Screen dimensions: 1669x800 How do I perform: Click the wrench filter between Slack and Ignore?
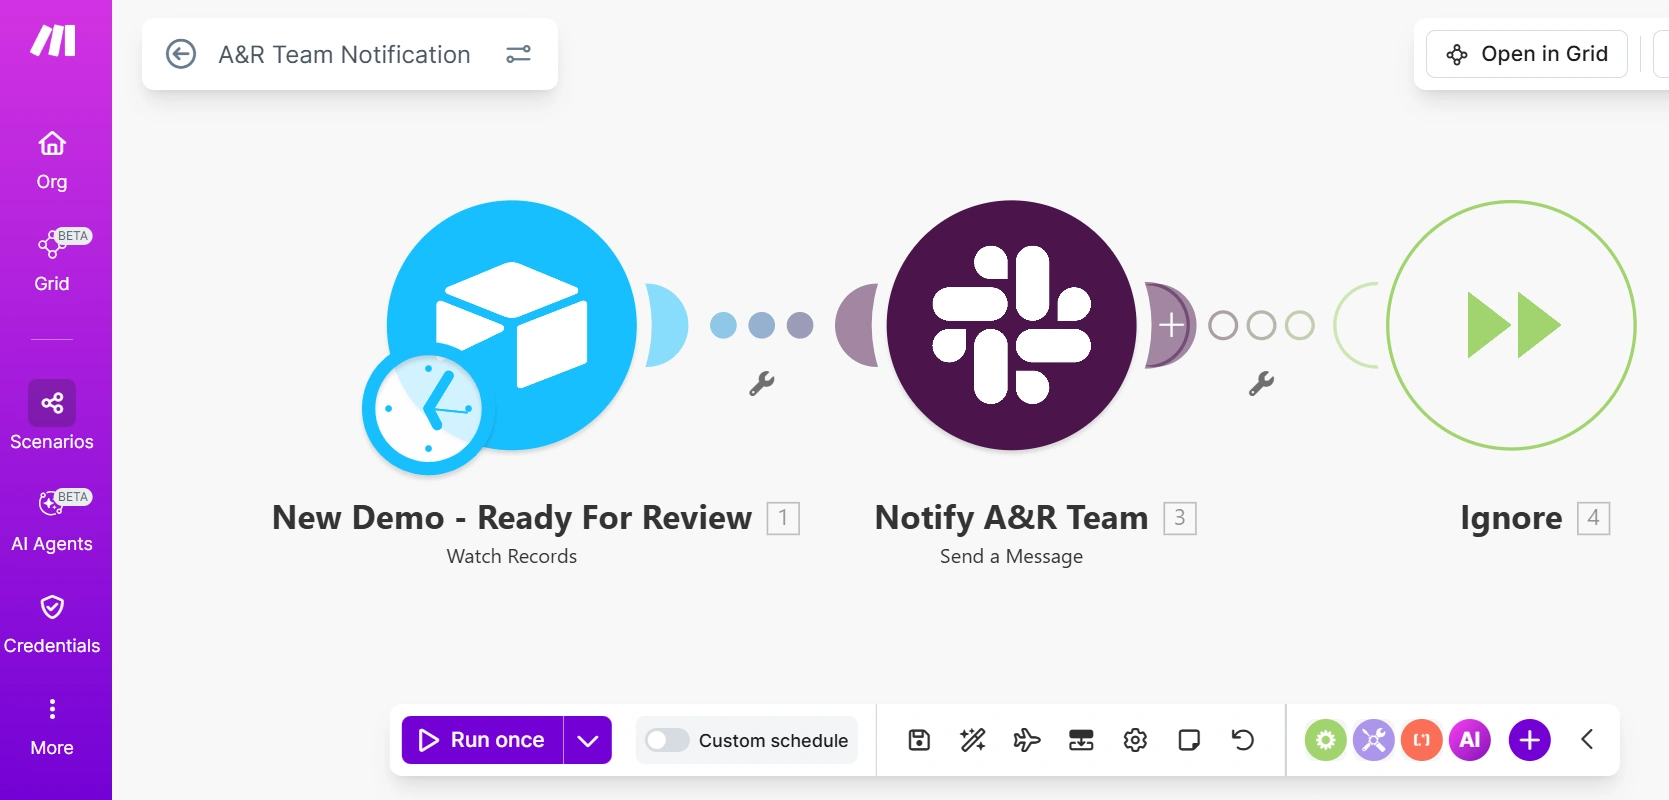coord(1261,384)
